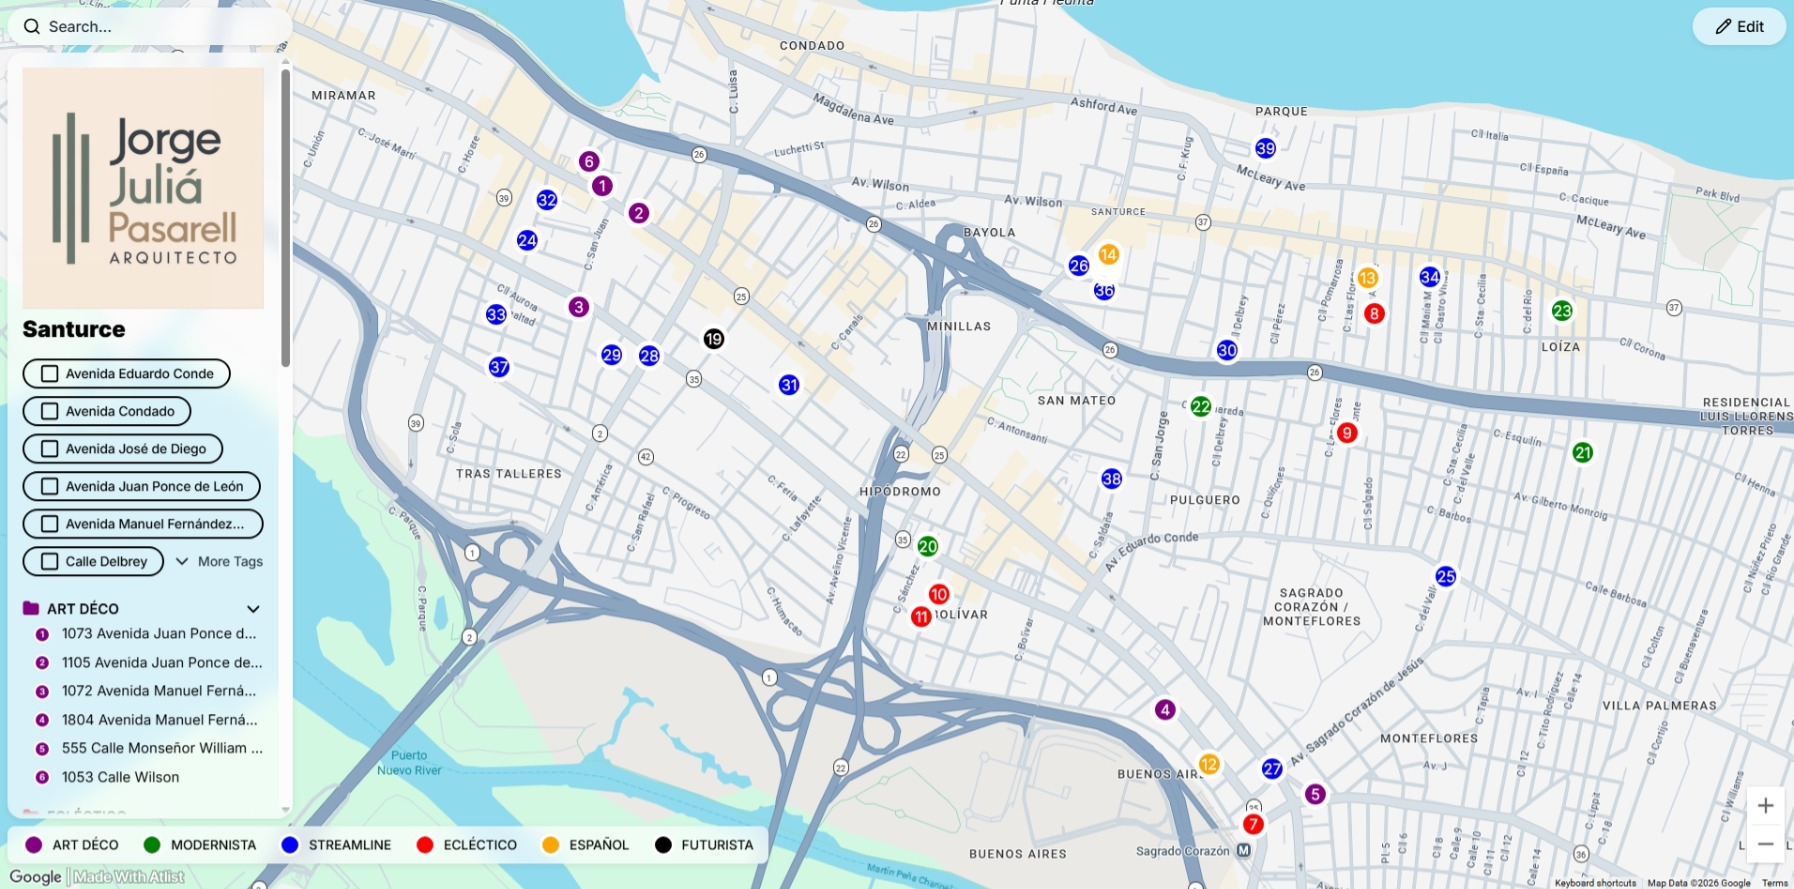
Task: Select red map marker number 10
Action: (939, 594)
